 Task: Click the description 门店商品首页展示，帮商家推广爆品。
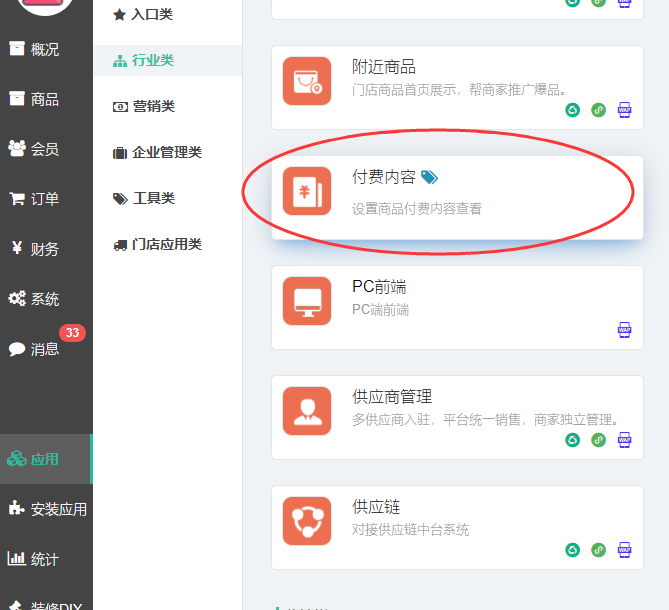[x=459, y=90]
